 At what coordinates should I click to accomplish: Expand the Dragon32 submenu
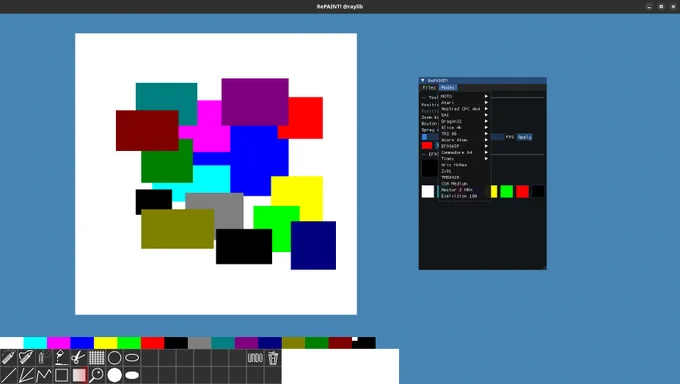(x=464, y=121)
